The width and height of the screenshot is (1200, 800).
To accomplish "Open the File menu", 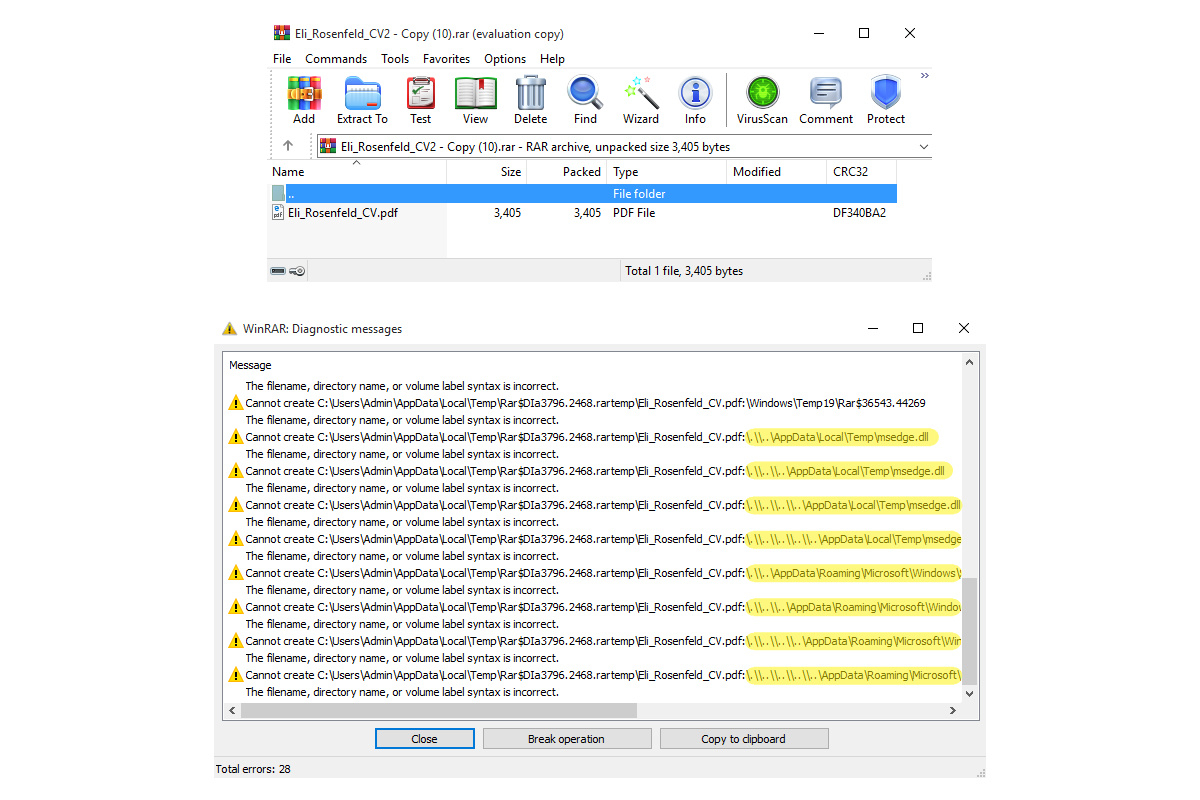I will (x=282, y=59).
